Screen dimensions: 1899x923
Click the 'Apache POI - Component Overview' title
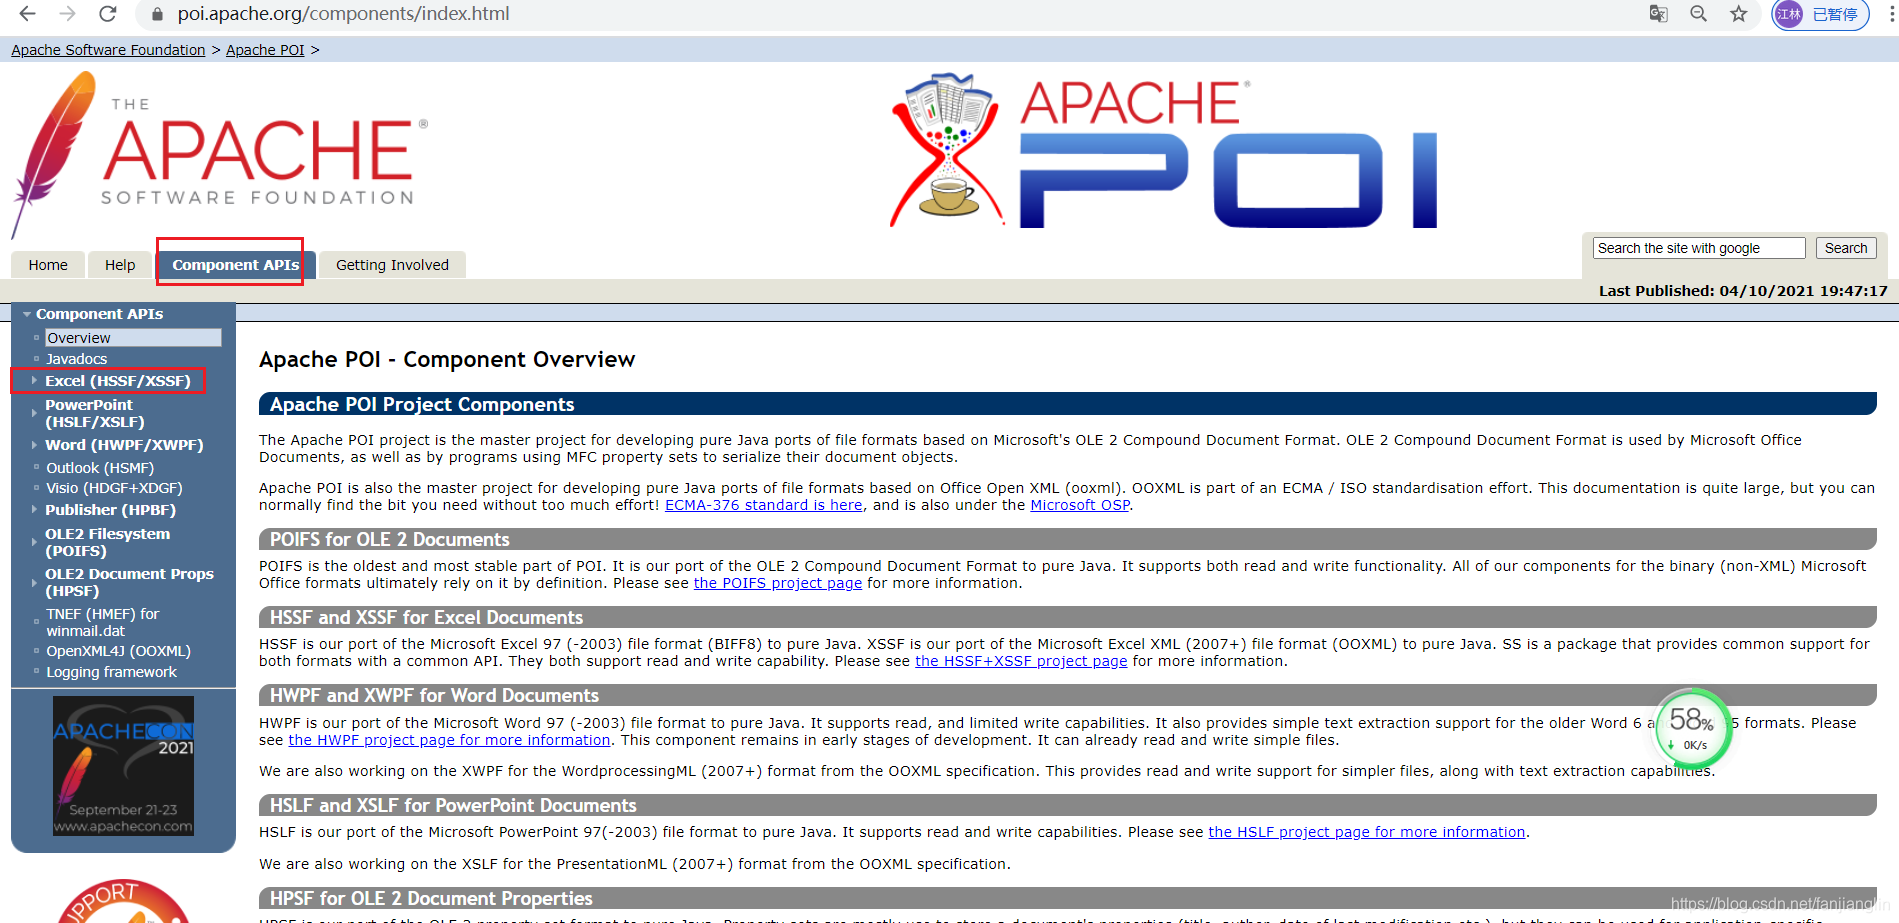click(x=447, y=359)
